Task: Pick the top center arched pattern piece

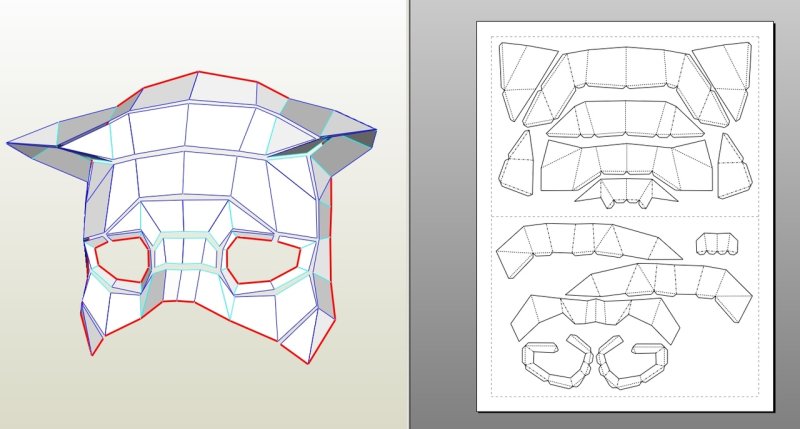Action: point(622,66)
